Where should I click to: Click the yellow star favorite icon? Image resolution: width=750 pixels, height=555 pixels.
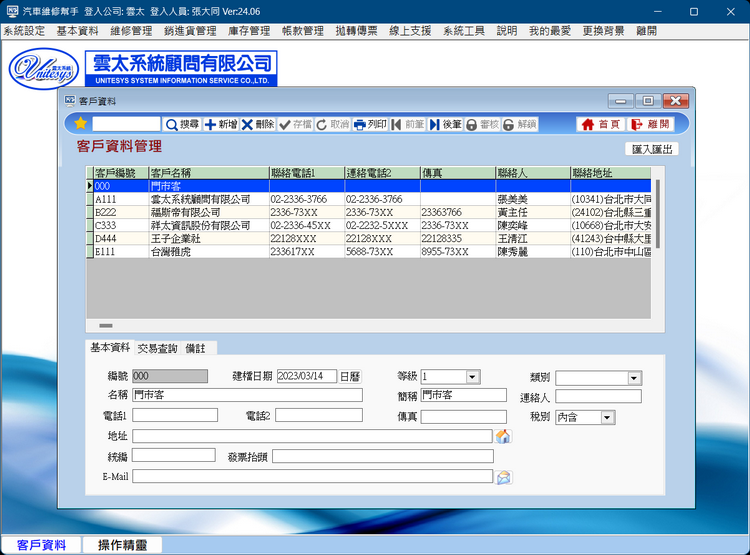(x=80, y=124)
